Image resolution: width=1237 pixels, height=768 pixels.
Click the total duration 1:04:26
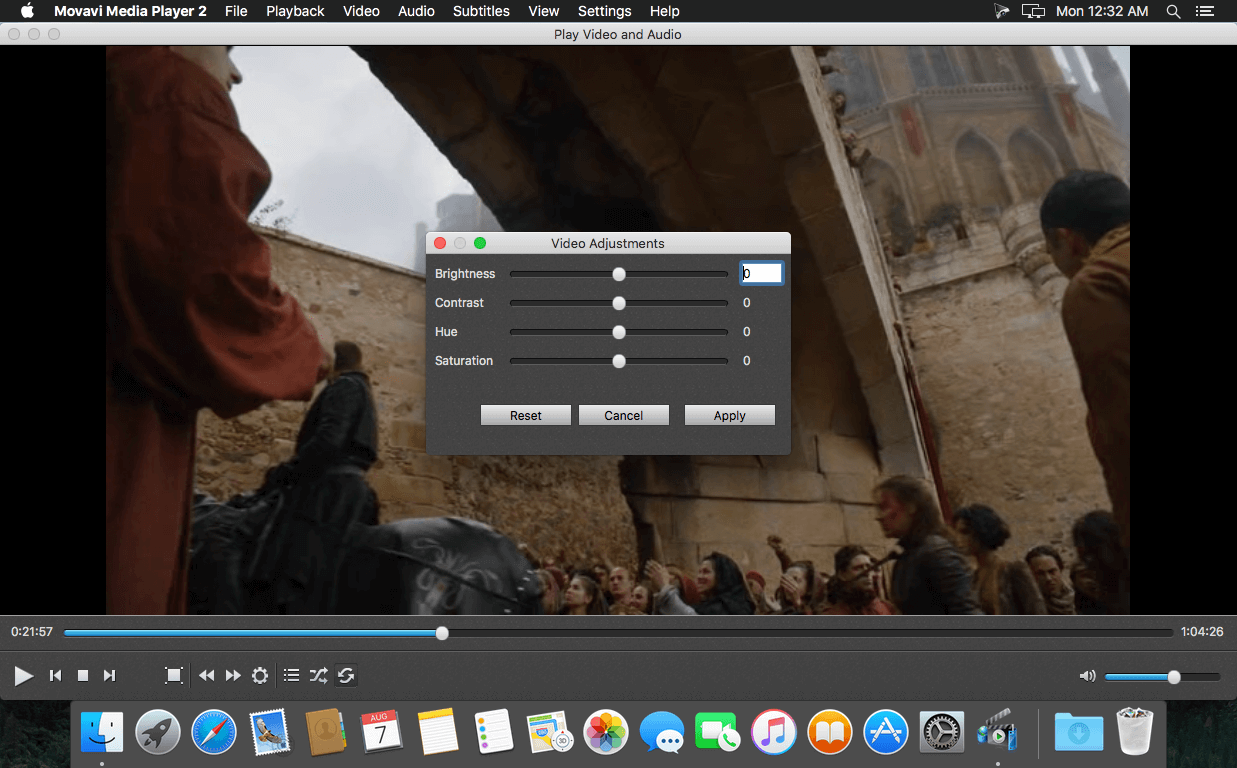point(1202,632)
